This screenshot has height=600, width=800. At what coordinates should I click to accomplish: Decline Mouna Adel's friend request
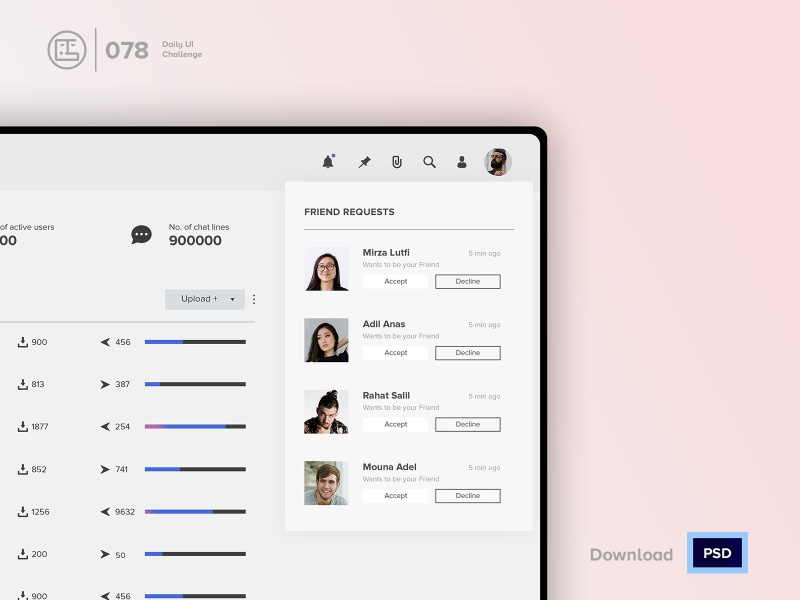click(x=467, y=495)
